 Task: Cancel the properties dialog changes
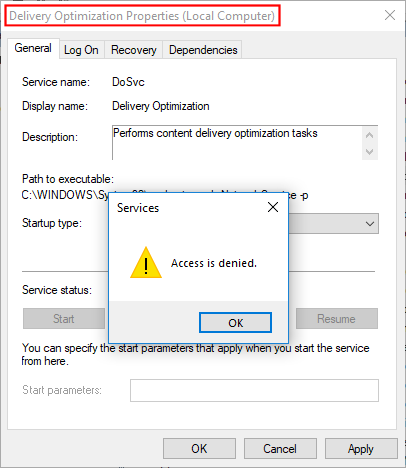280,449
